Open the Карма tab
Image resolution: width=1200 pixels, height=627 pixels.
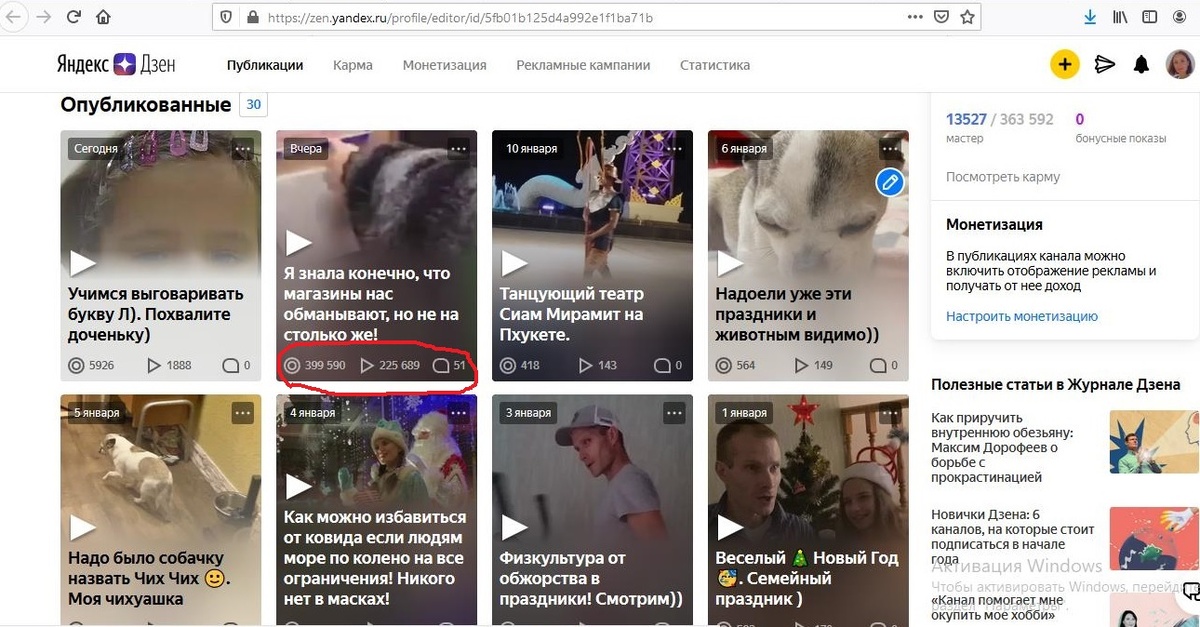(x=353, y=65)
